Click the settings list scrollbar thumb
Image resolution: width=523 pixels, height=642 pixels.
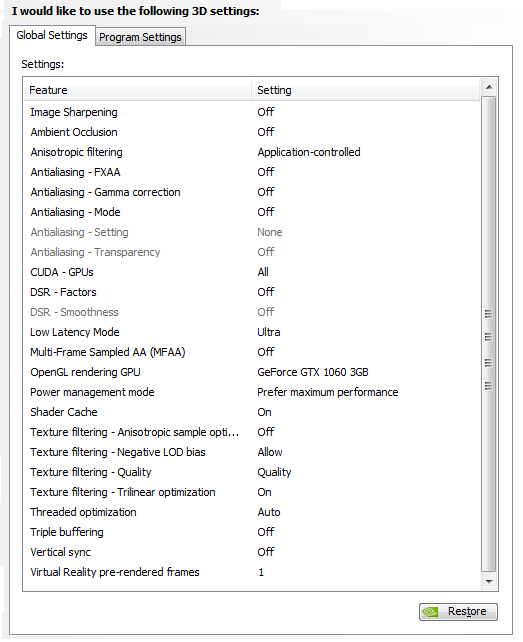pyautogui.click(x=489, y=334)
